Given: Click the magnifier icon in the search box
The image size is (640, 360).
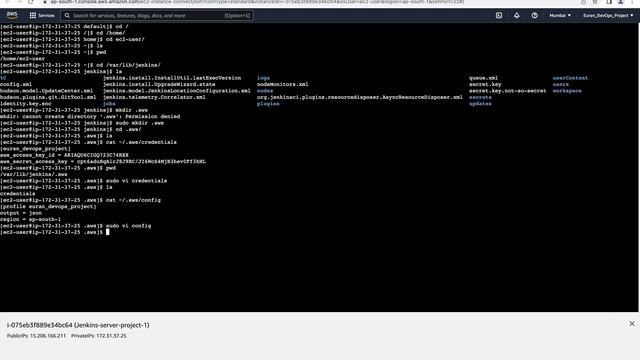Looking at the screenshot, I should (67, 16).
